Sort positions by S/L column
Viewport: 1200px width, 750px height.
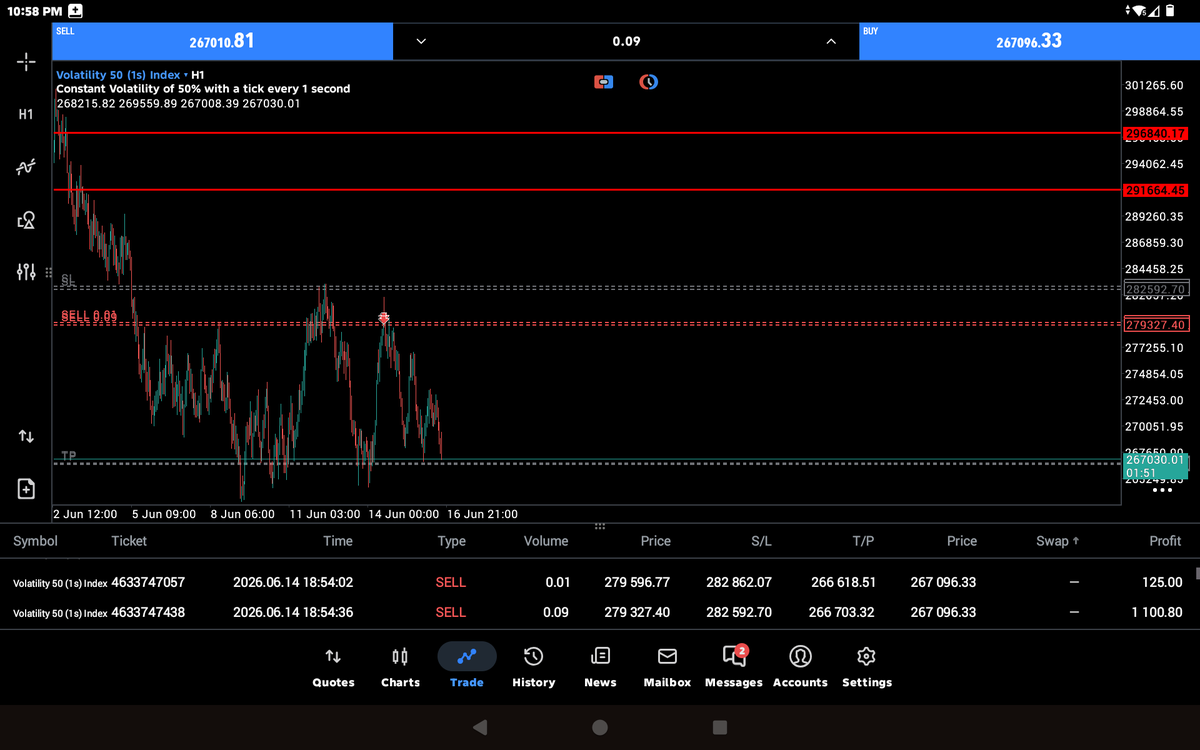[761, 541]
